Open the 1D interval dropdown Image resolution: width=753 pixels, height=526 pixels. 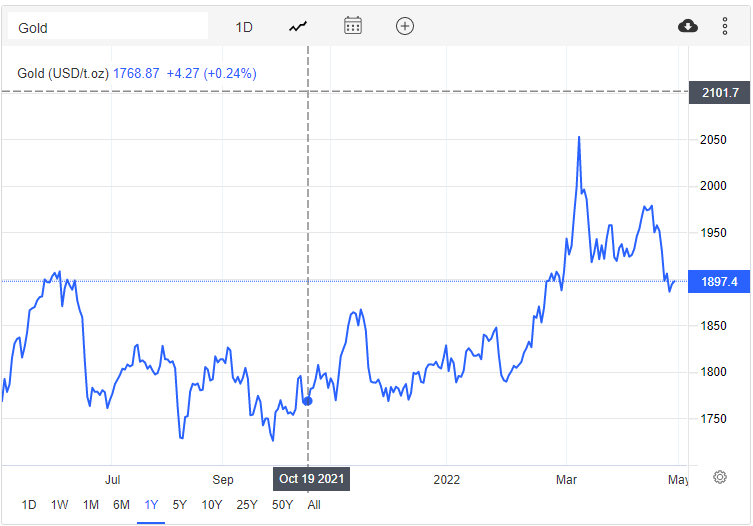tap(244, 27)
